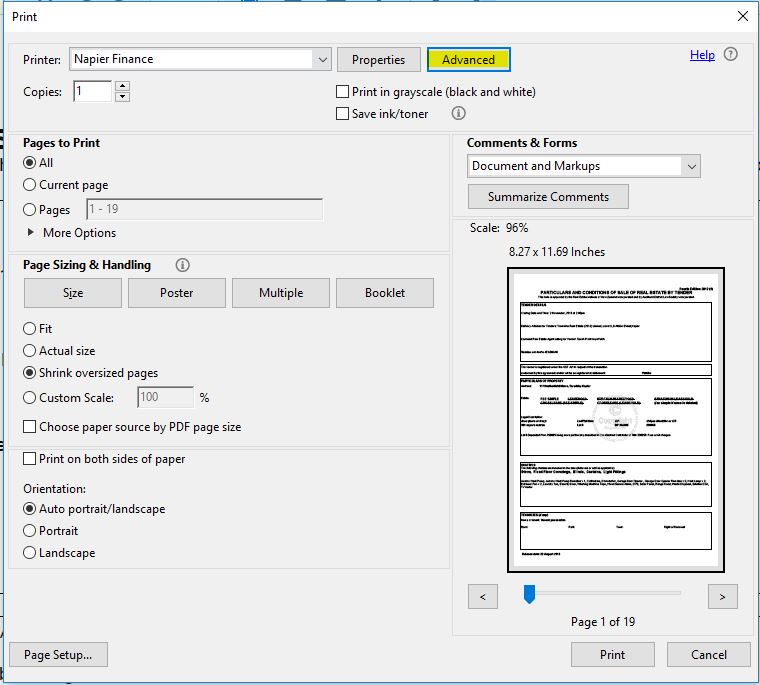
Task: Click the Advanced button
Action: pyautogui.click(x=468, y=60)
